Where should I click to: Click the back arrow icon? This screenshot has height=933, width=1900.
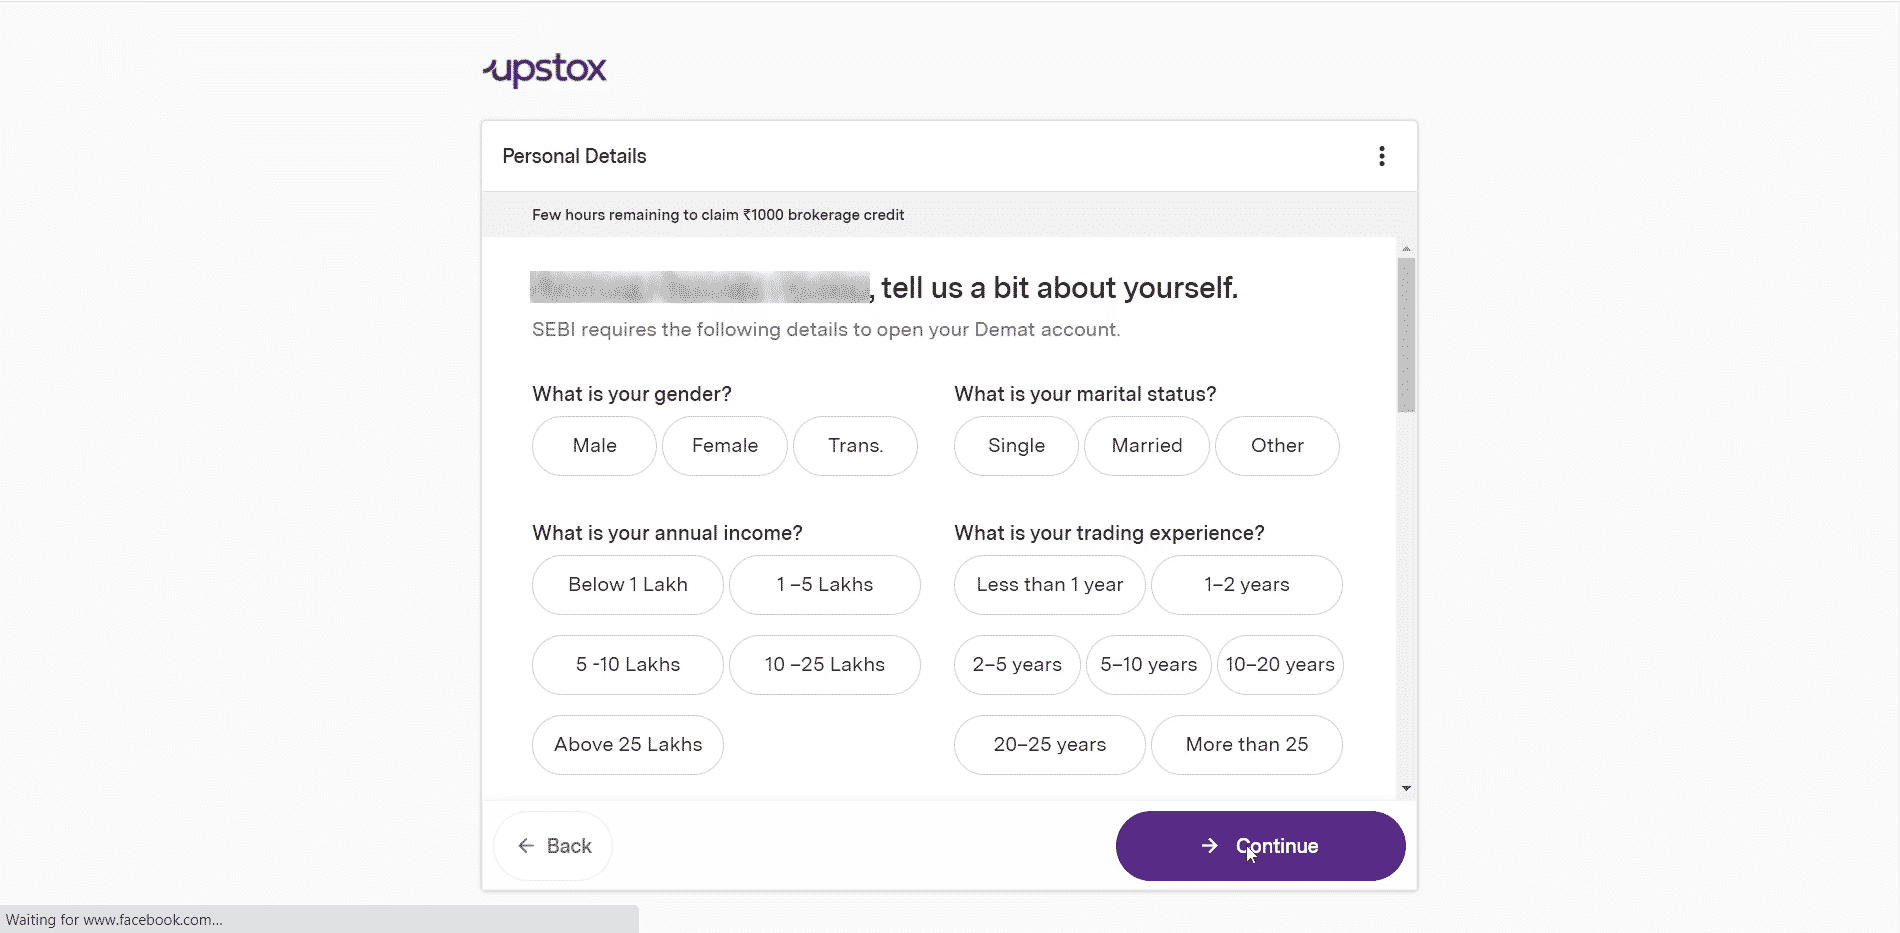(x=527, y=845)
